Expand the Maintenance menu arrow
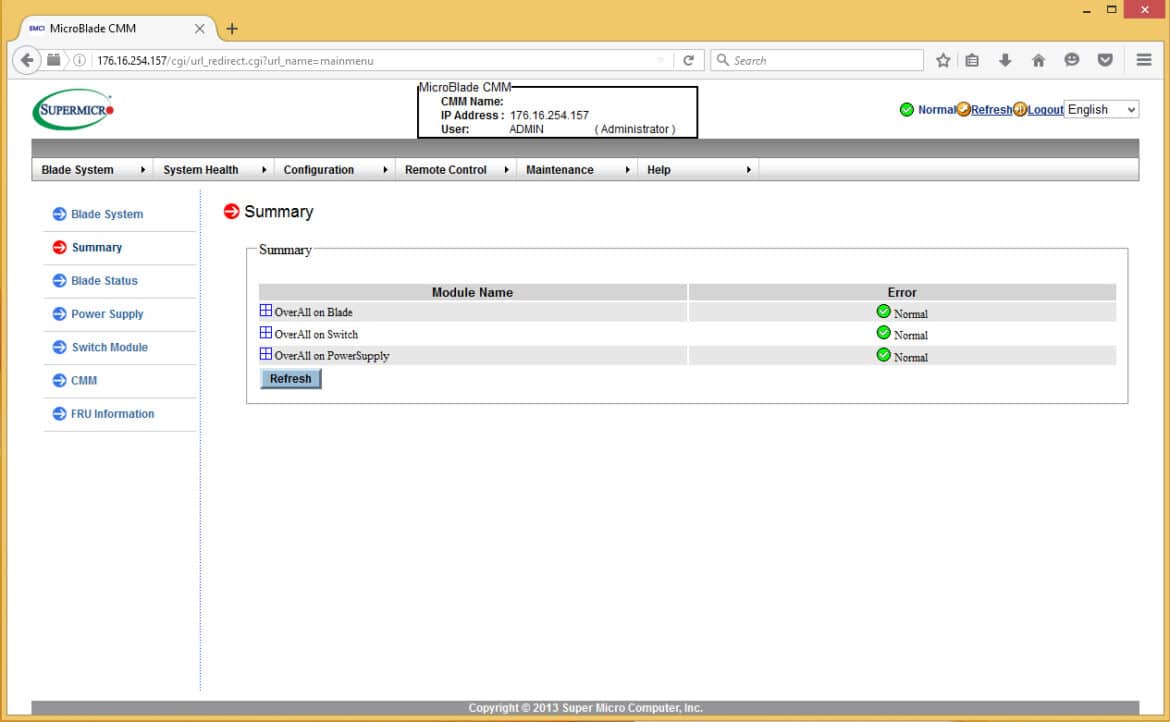Image resolution: width=1170 pixels, height=722 pixels. tap(628, 170)
